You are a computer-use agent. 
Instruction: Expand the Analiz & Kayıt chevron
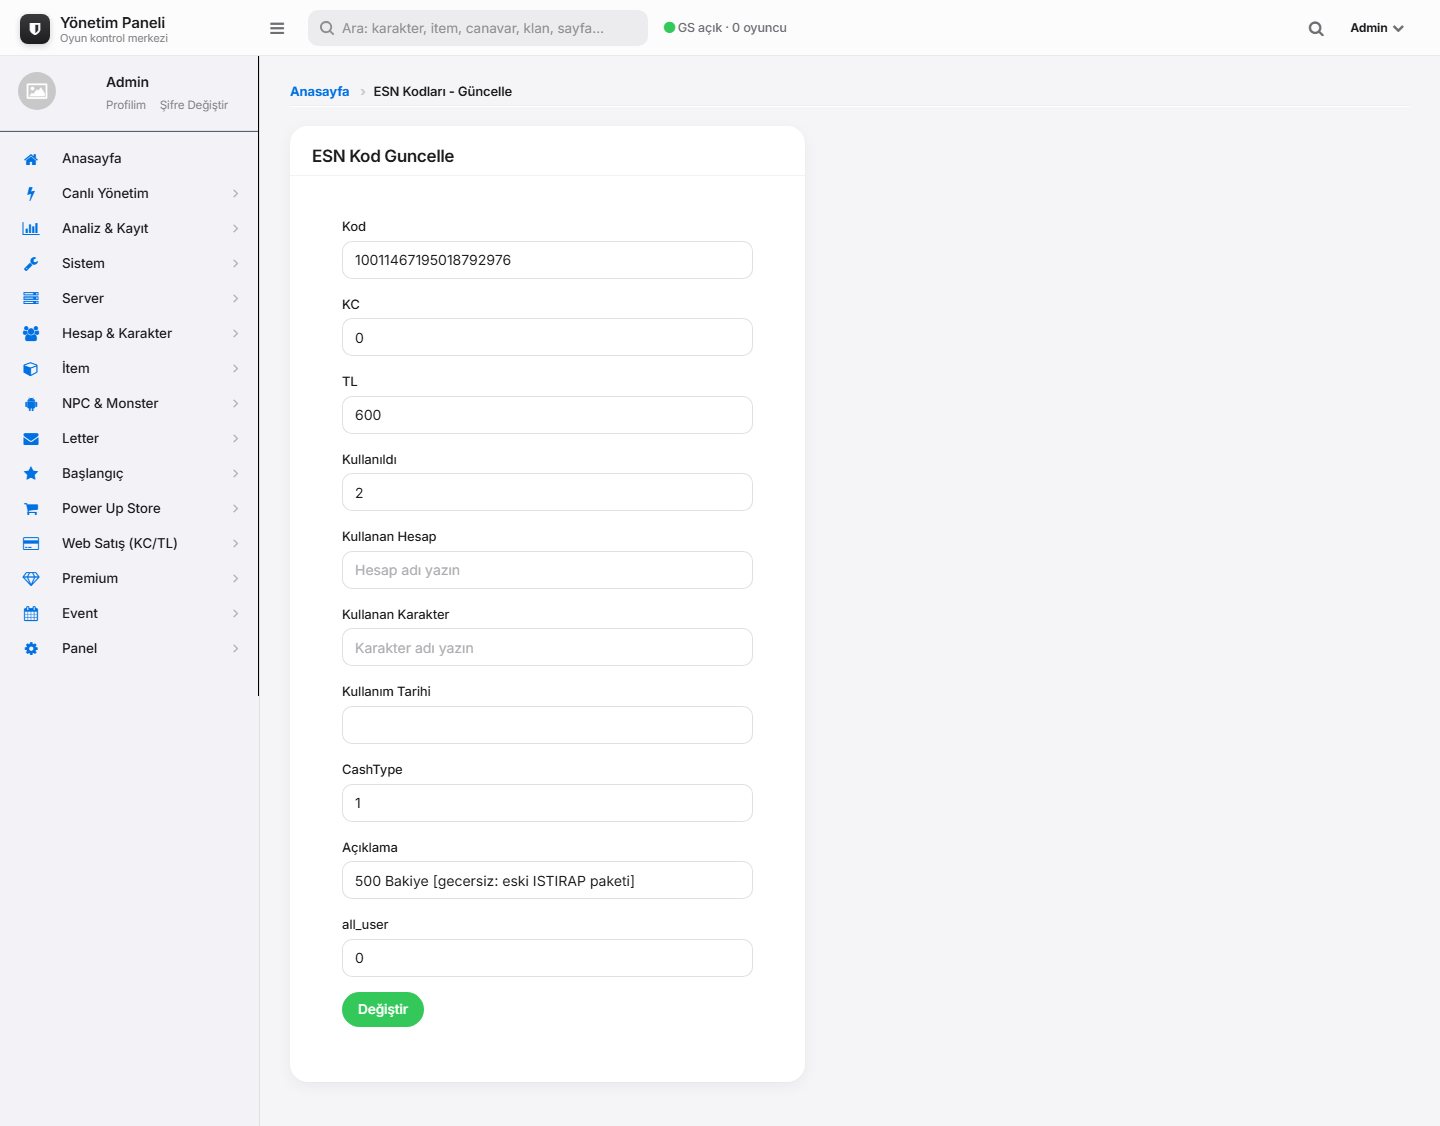coord(236,229)
